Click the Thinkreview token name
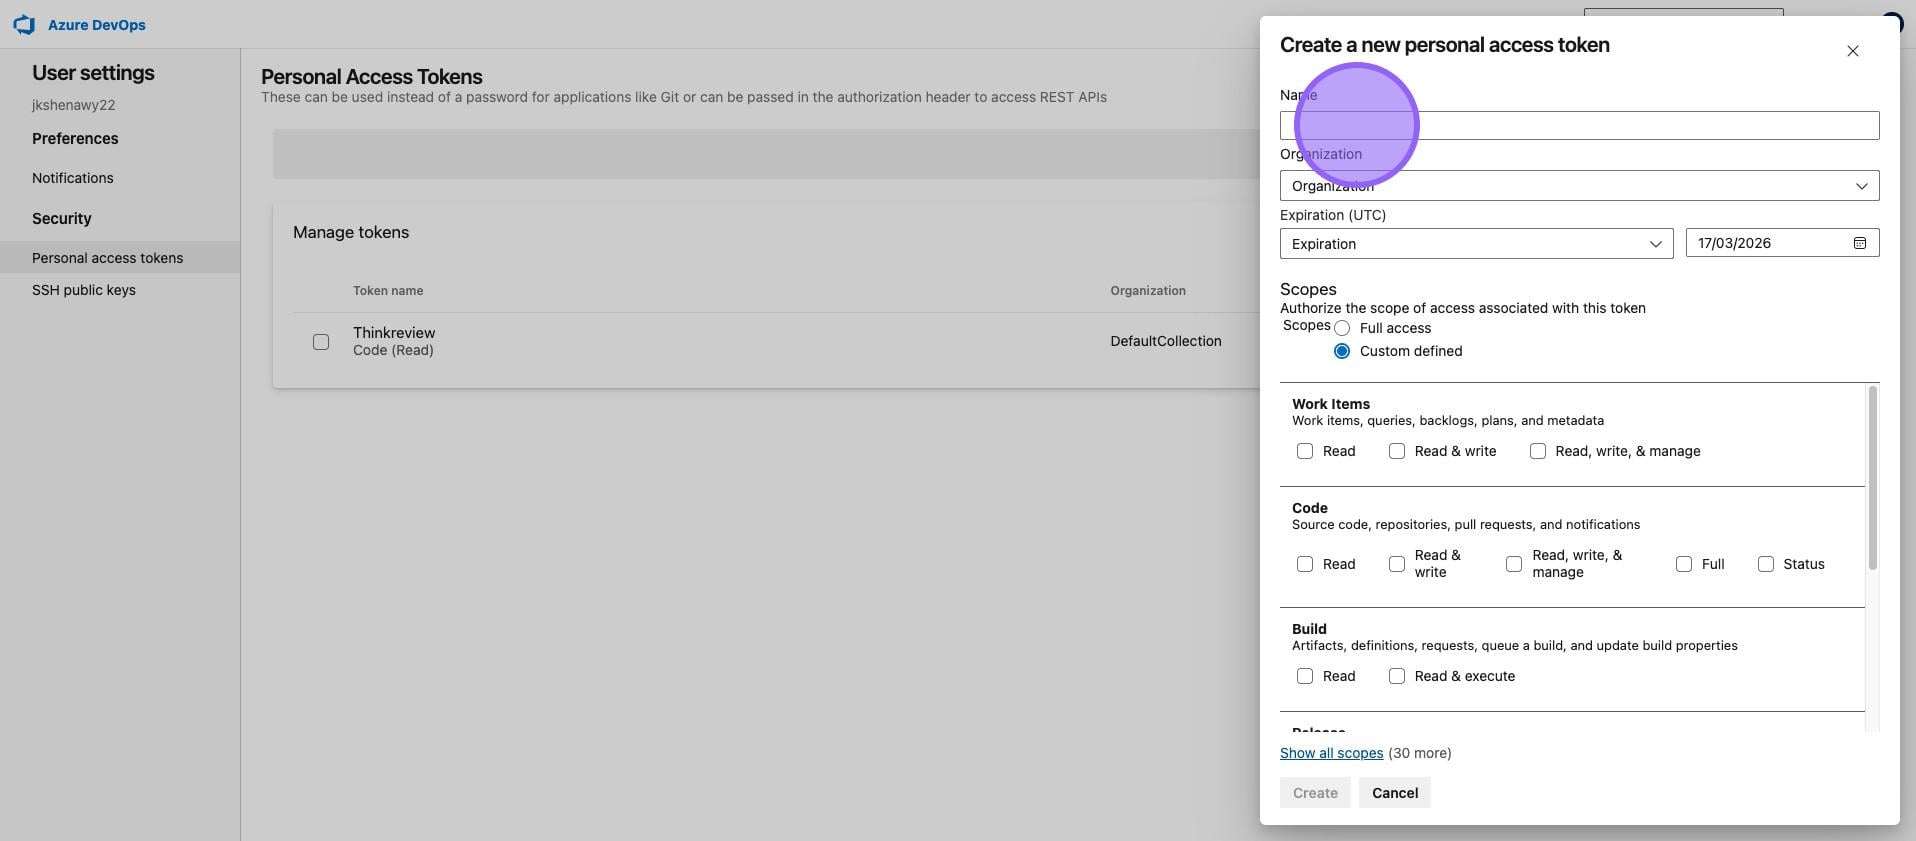 pos(394,333)
